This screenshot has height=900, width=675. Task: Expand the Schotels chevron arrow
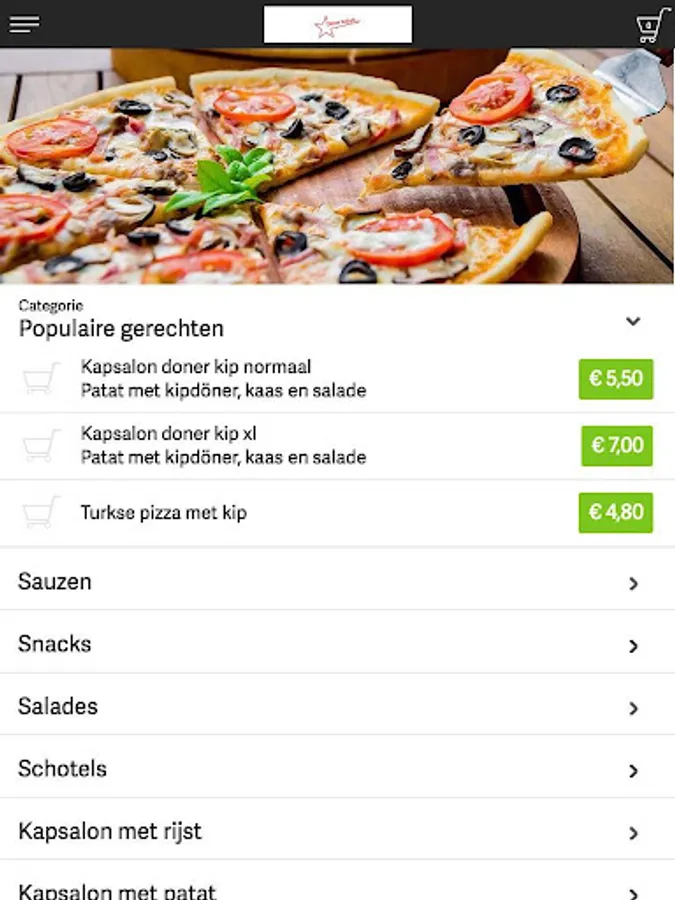(x=633, y=771)
